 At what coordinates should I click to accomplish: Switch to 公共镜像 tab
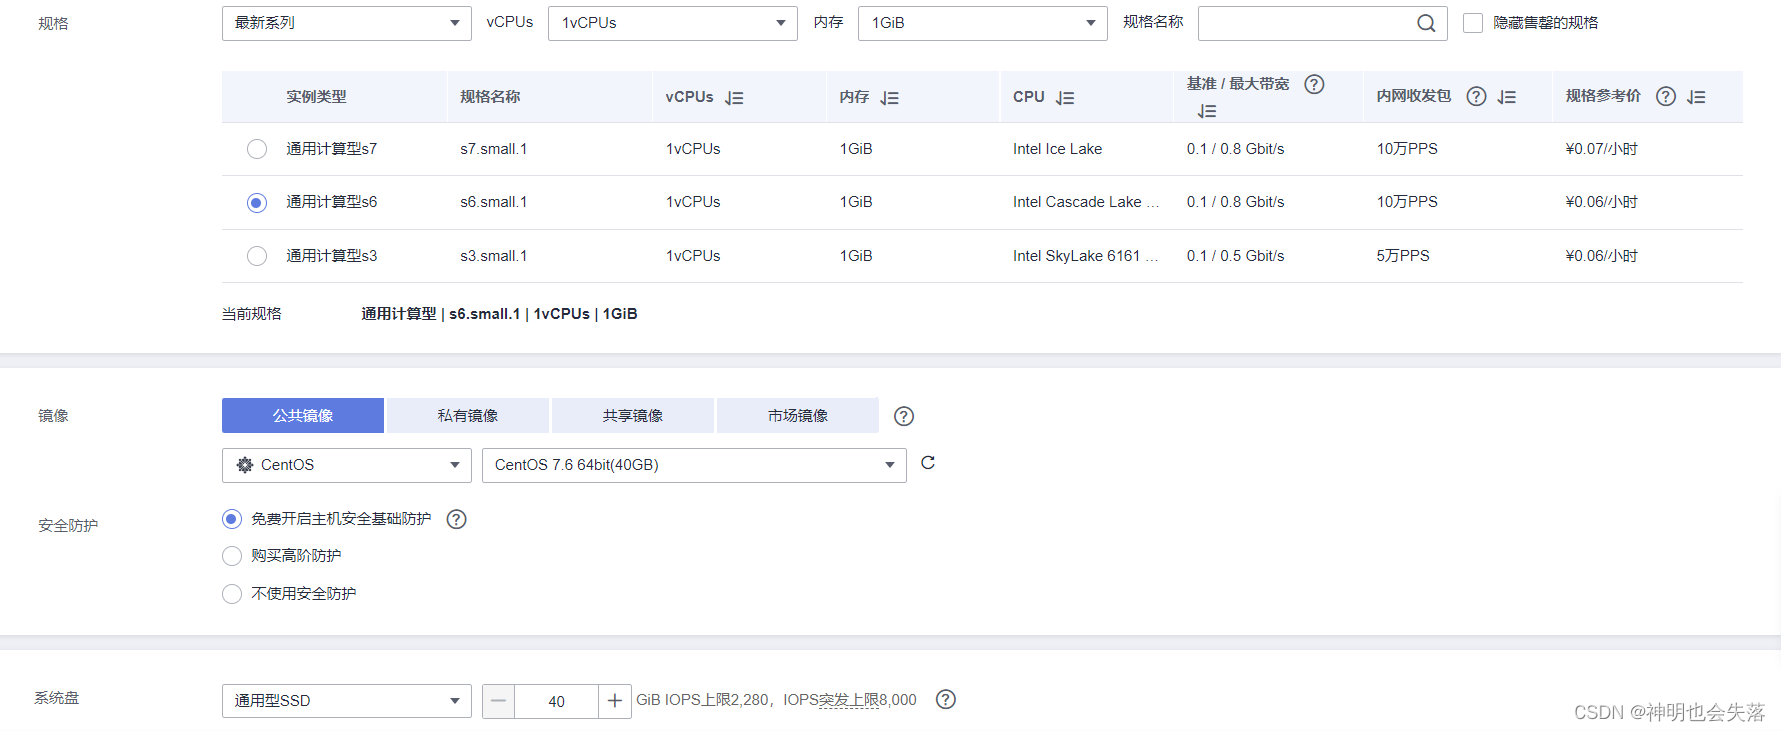[303, 416]
